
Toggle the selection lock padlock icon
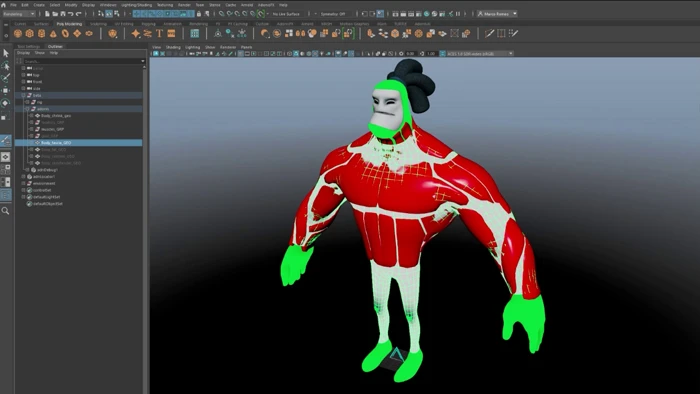click(199, 14)
